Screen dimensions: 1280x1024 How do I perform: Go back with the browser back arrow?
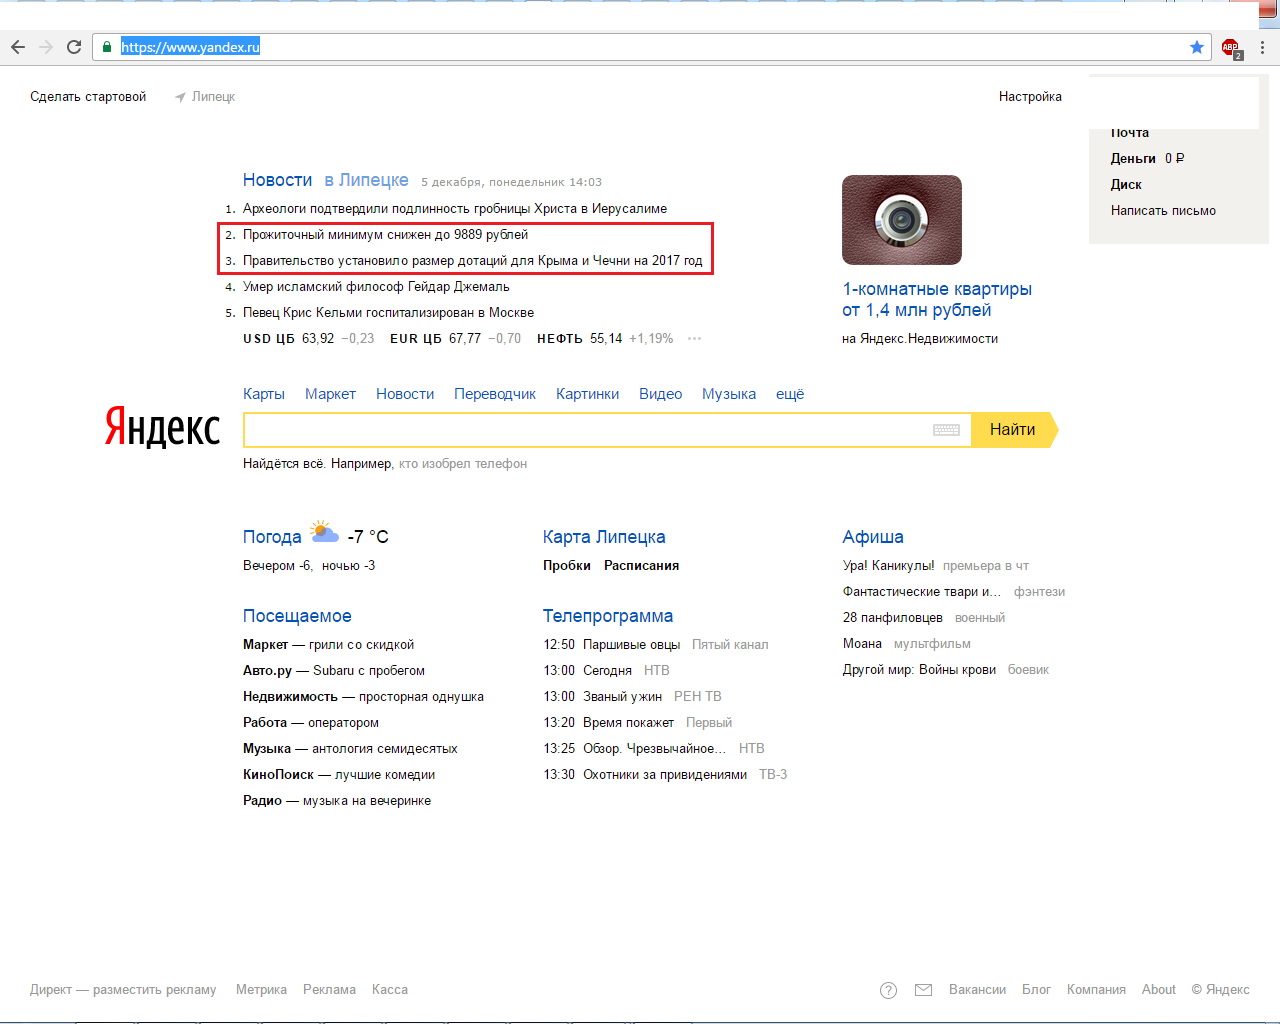pos(18,47)
